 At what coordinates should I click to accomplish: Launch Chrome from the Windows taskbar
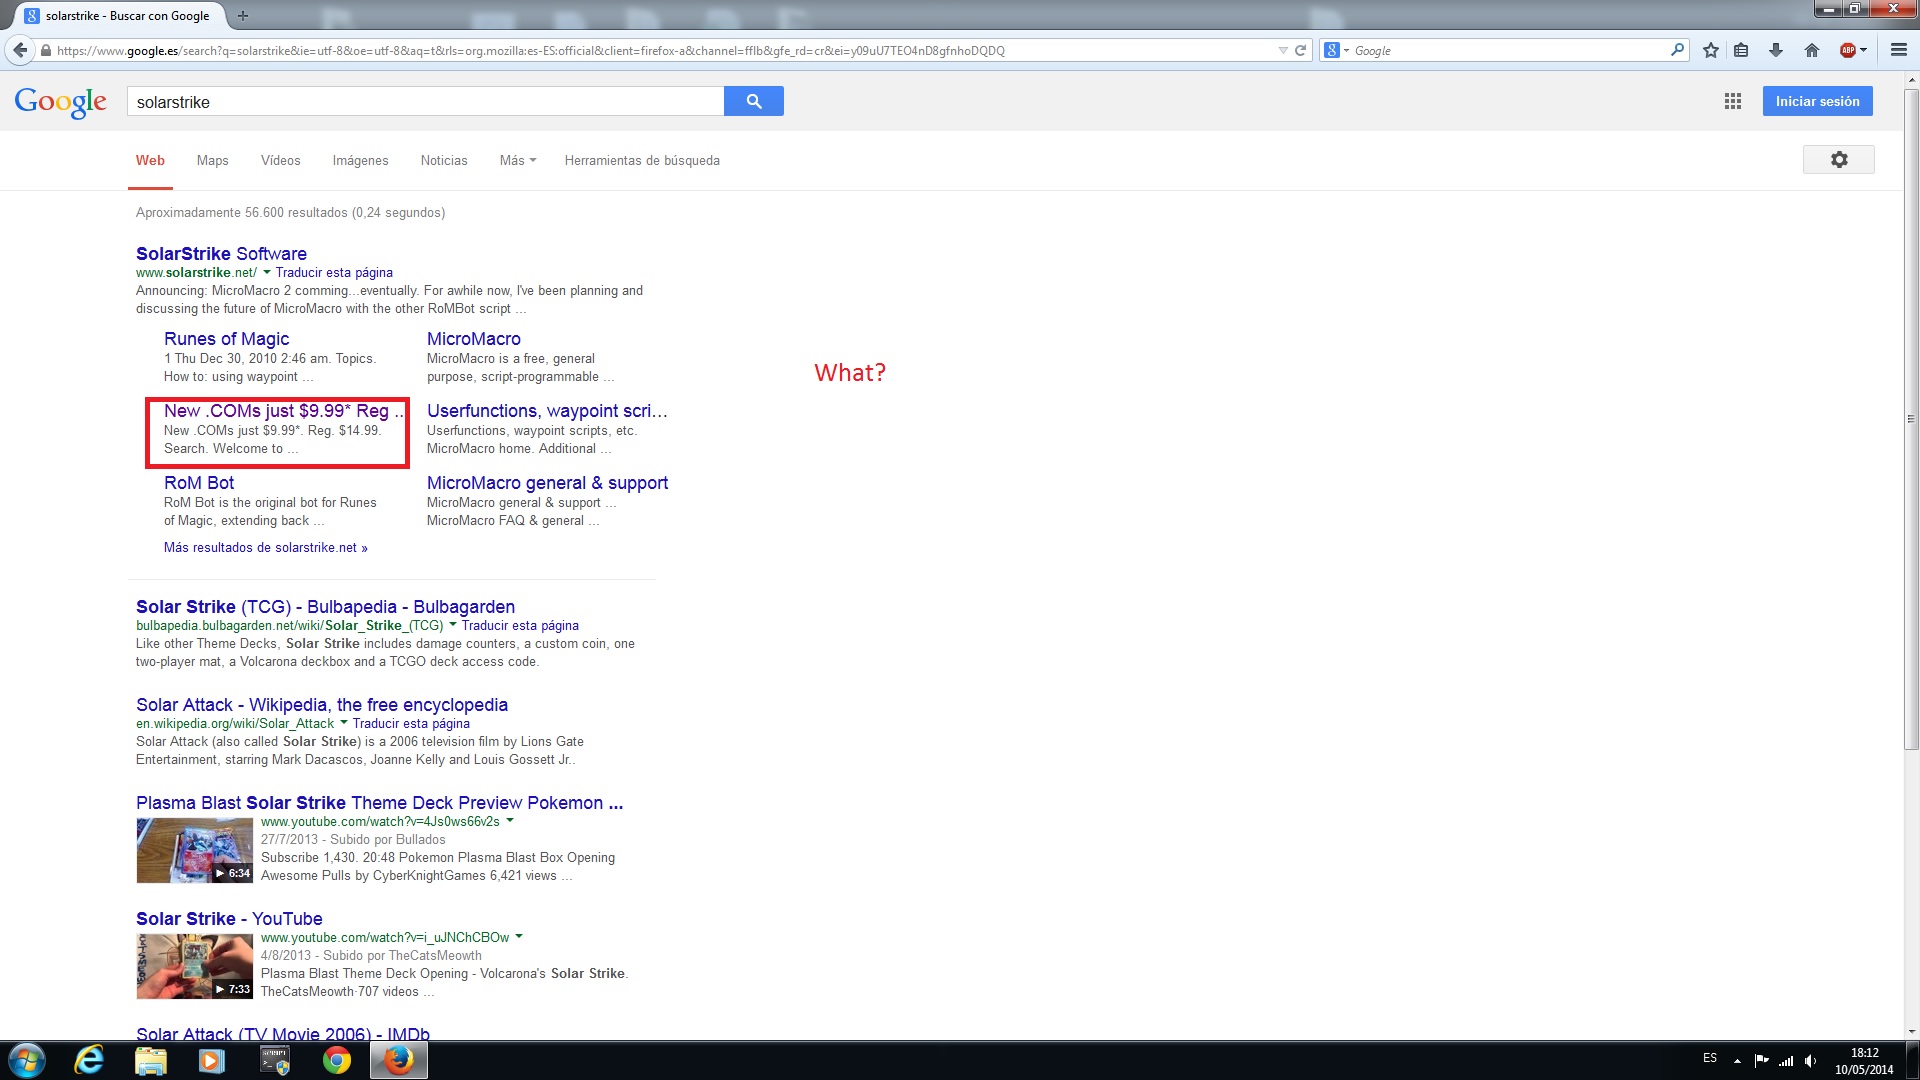click(337, 1060)
